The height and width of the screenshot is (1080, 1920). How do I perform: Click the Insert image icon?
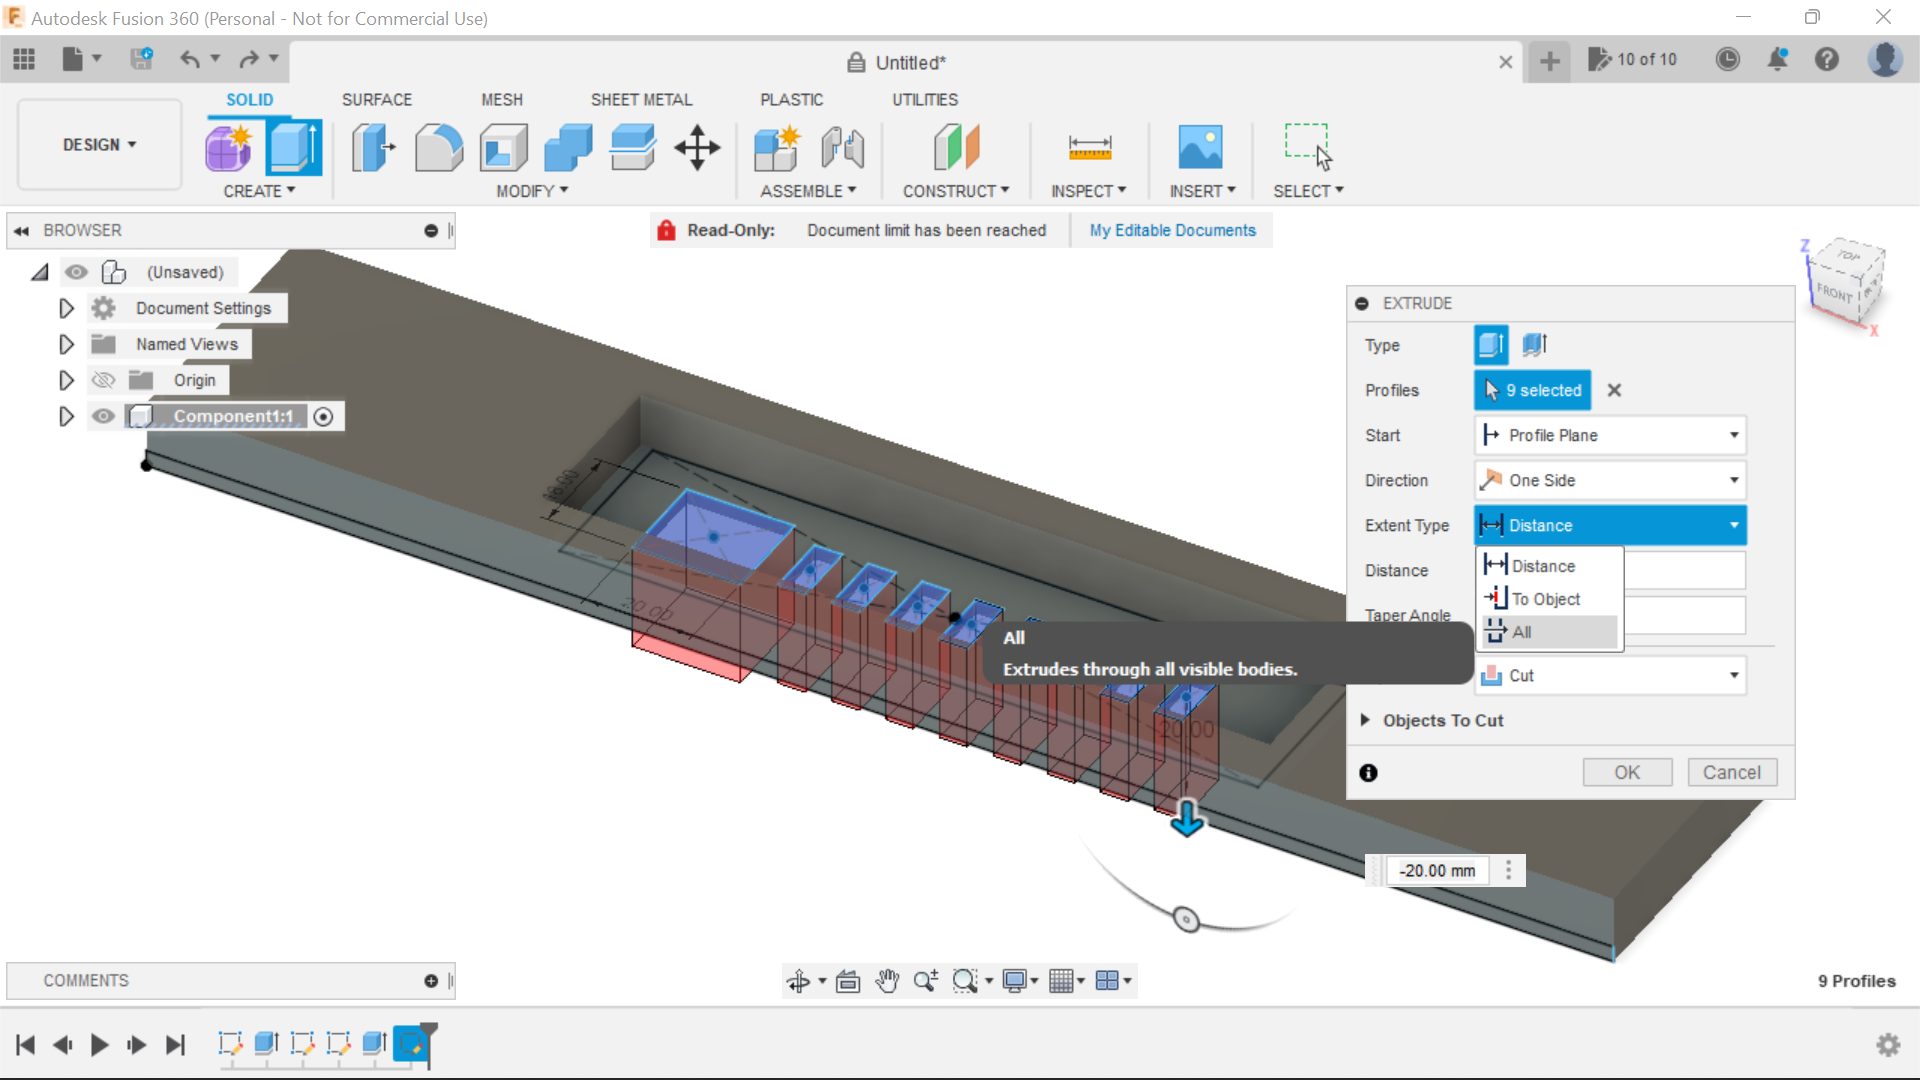1200,148
